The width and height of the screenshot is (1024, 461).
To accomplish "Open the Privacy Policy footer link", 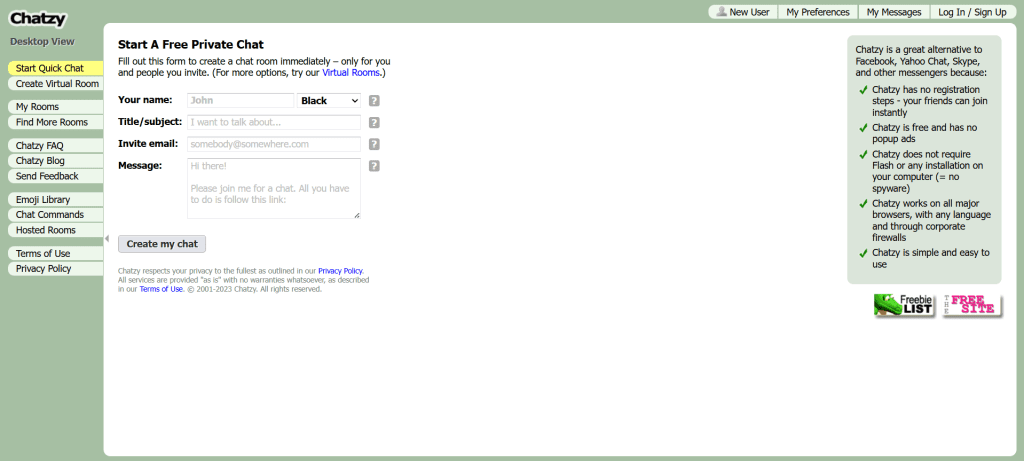I will (340, 271).
